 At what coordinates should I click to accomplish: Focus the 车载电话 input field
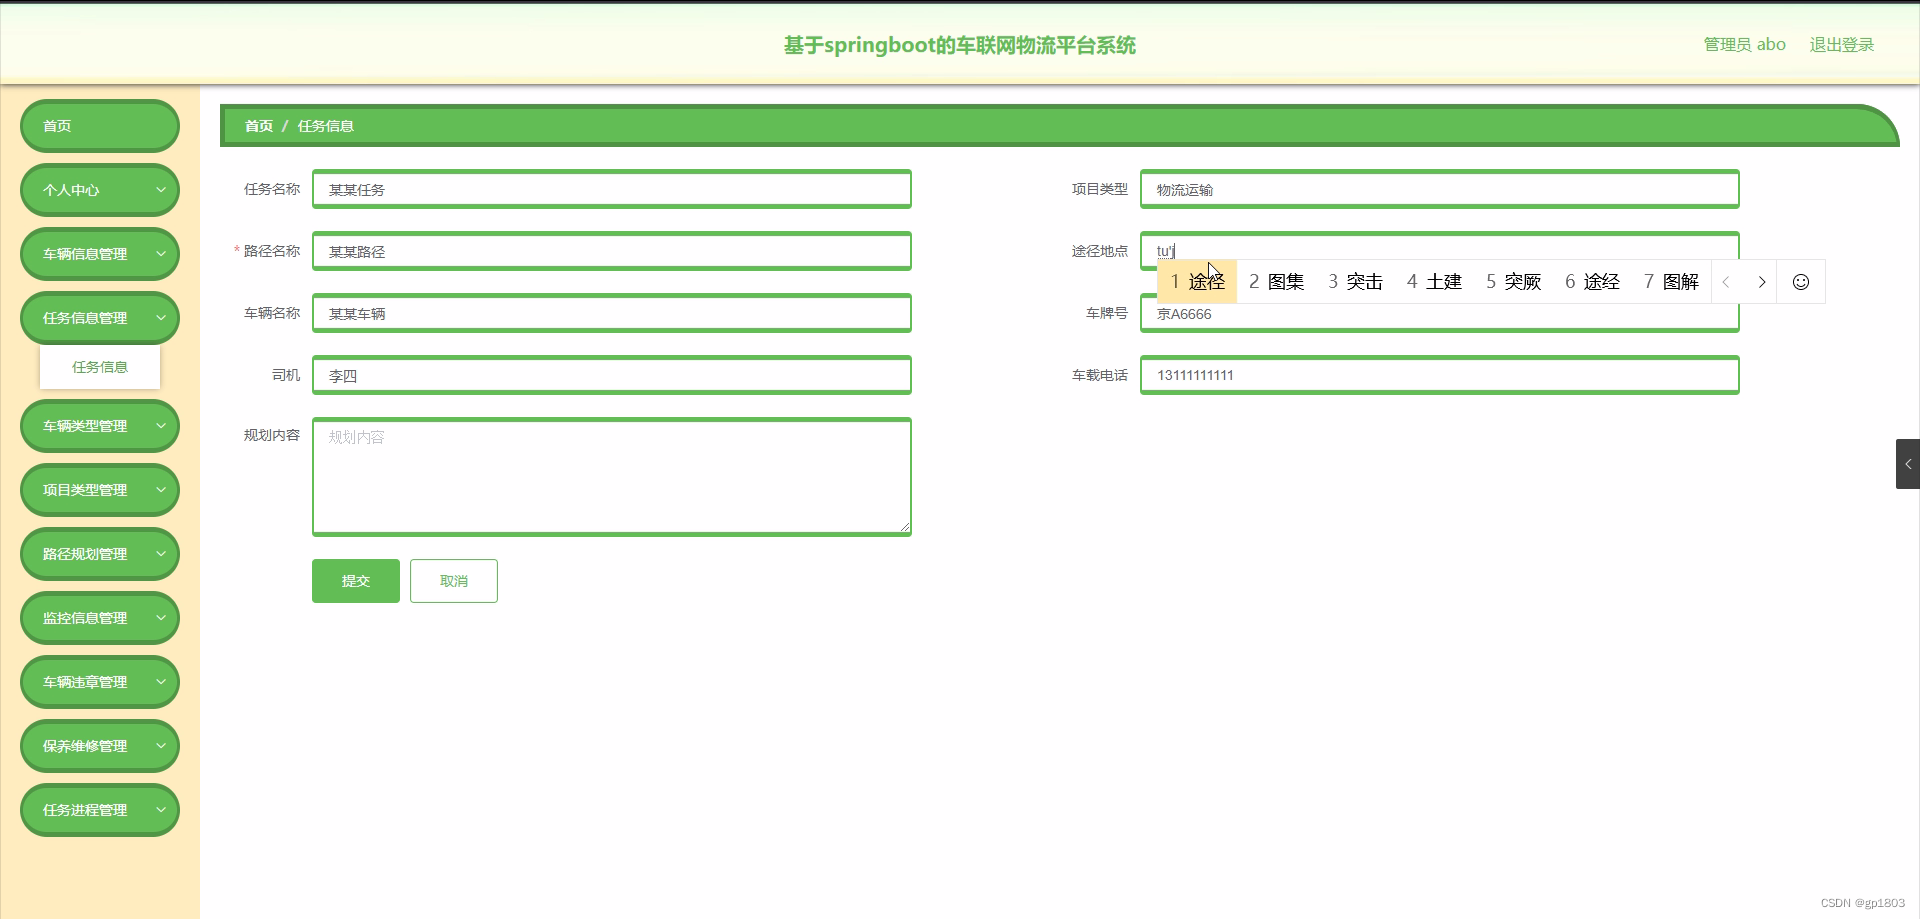tap(1440, 375)
